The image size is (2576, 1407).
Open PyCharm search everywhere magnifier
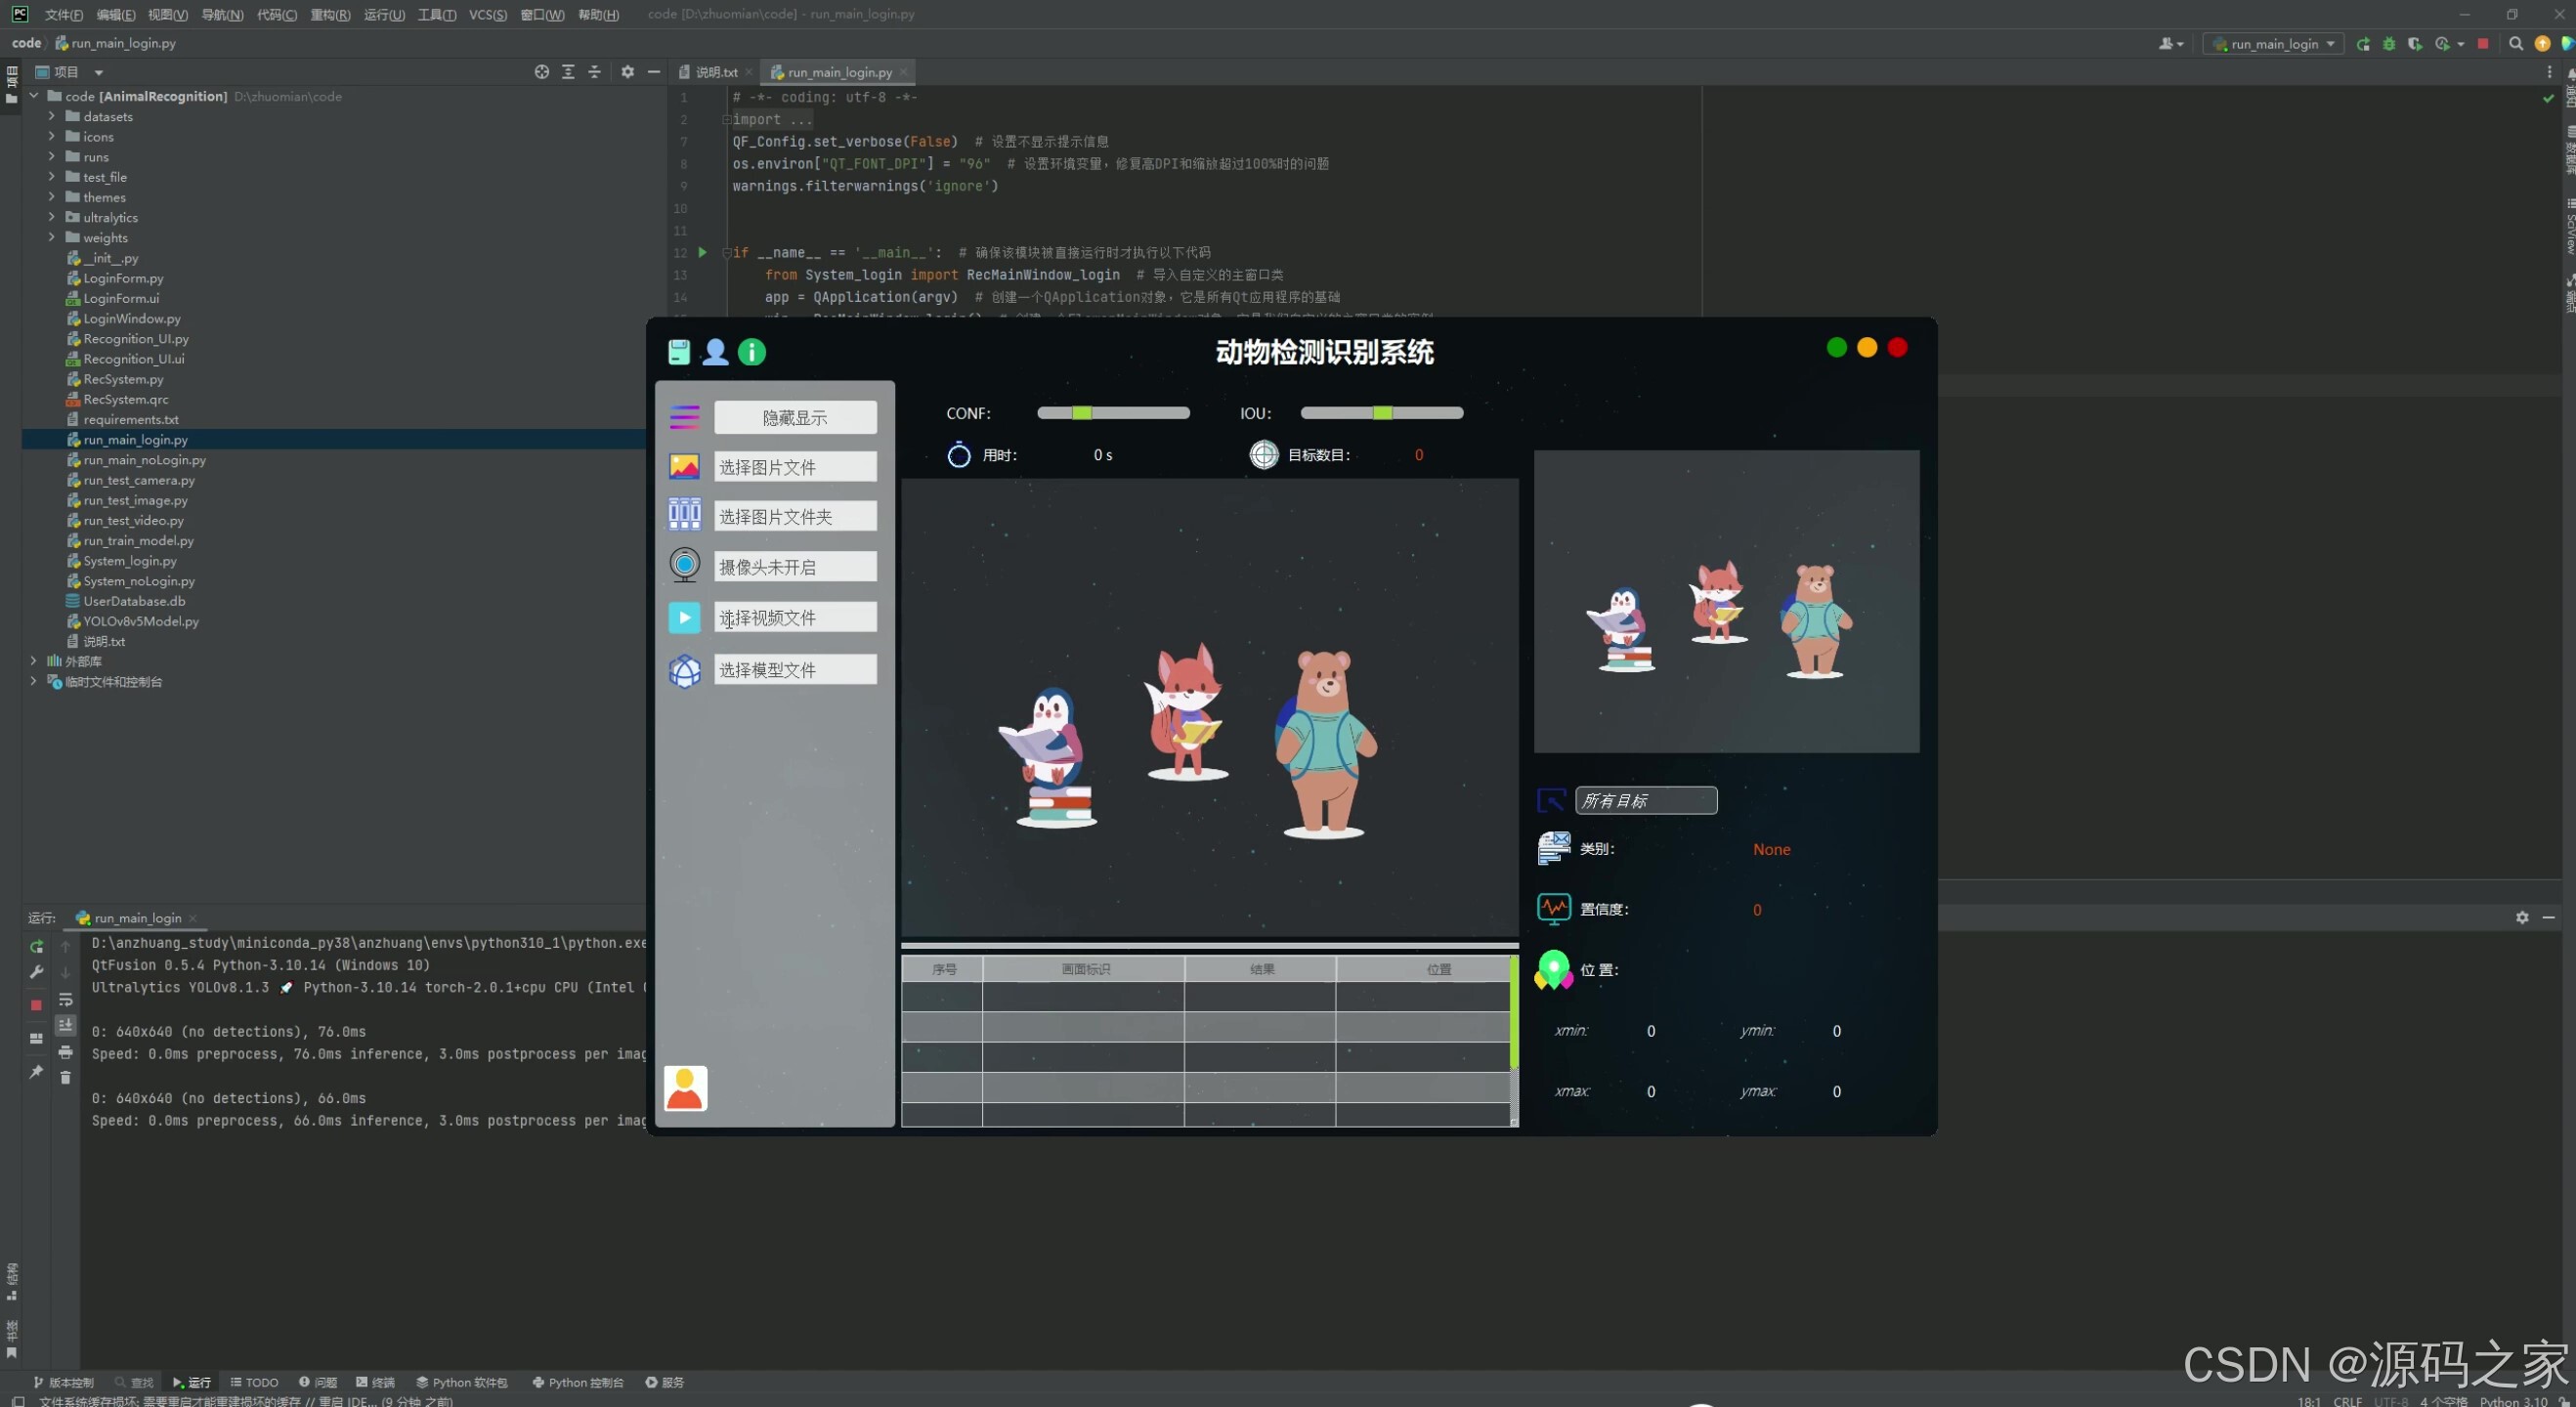click(2516, 44)
